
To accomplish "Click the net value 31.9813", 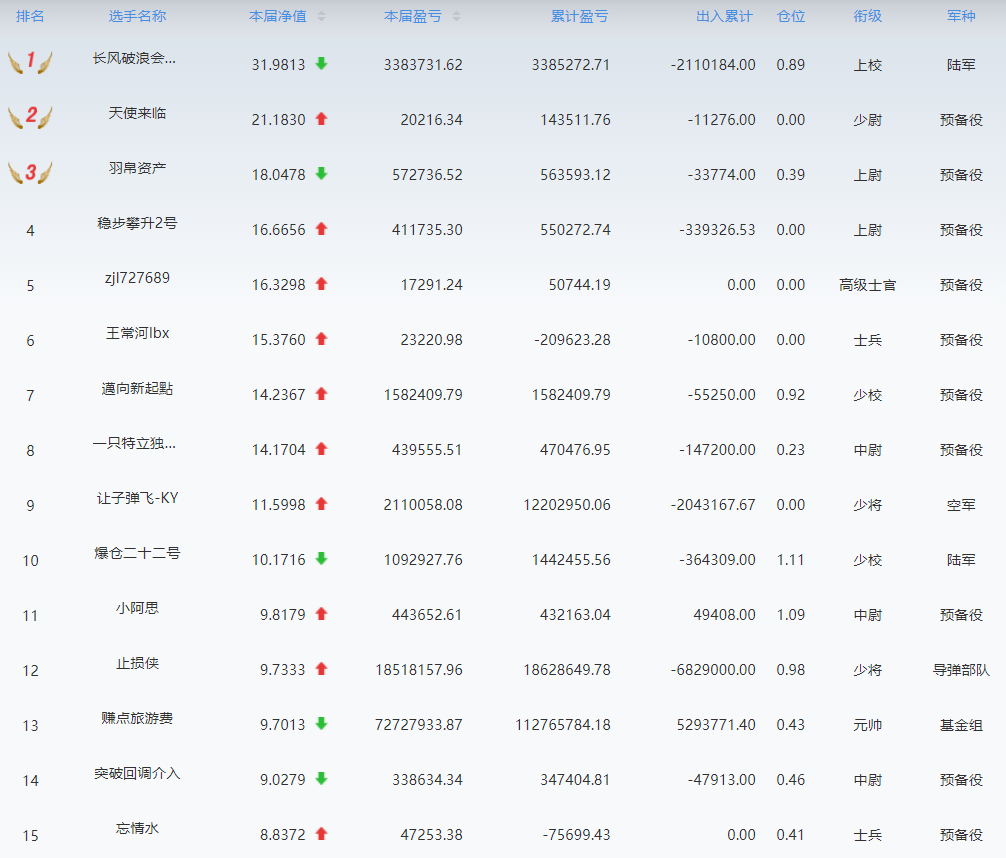I will click(x=278, y=65).
